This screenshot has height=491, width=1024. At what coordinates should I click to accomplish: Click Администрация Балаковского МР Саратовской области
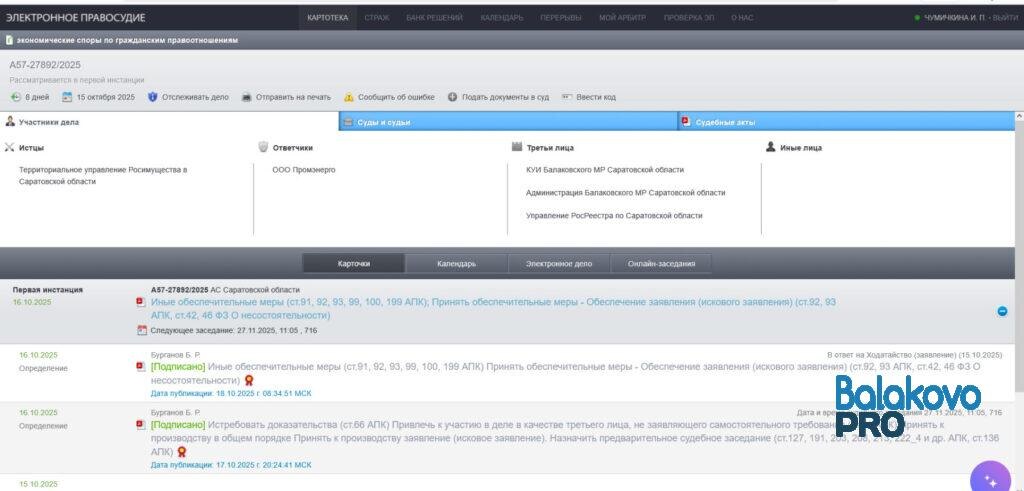[x=626, y=193]
